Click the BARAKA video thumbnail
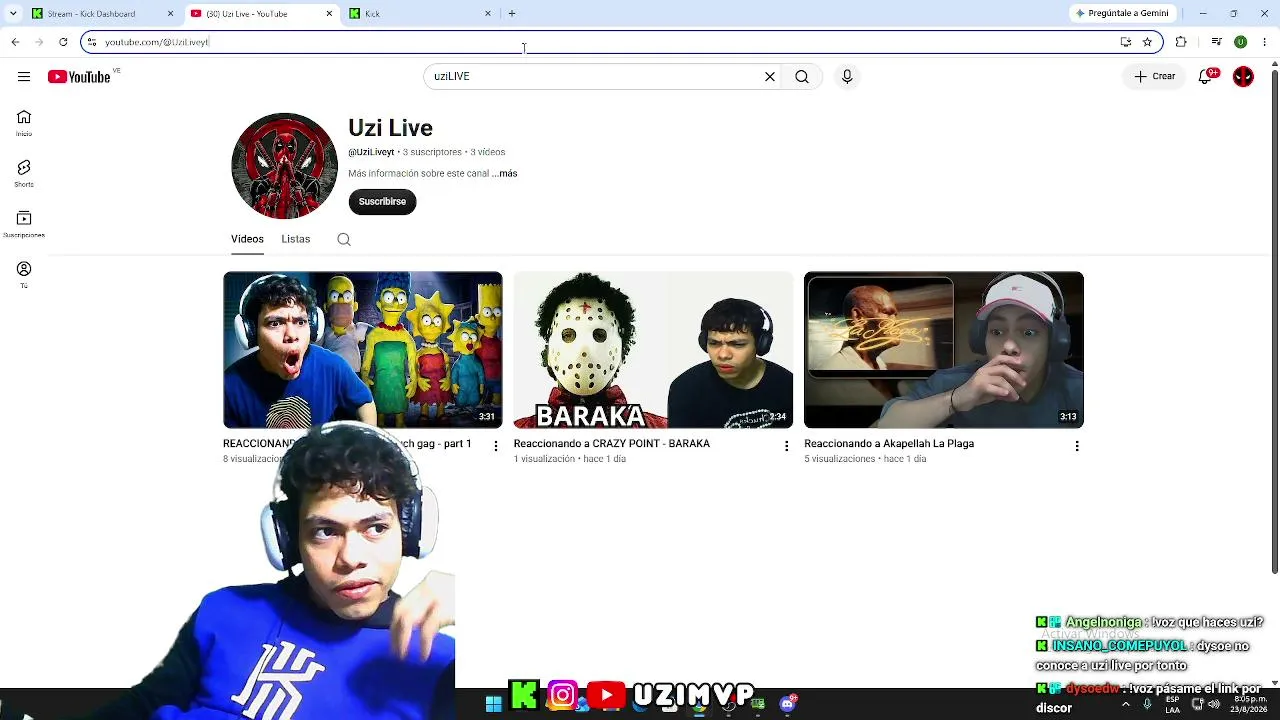 point(653,350)
